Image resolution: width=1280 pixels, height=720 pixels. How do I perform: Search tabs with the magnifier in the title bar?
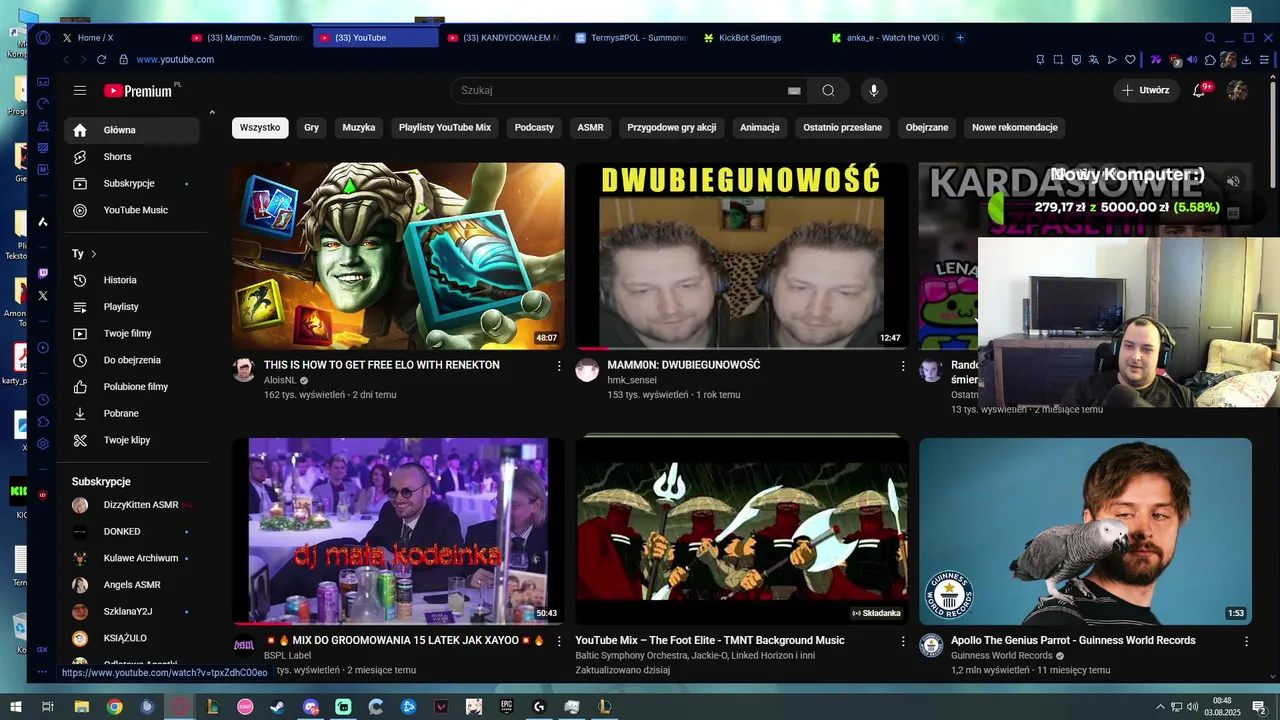point(1210,38)
